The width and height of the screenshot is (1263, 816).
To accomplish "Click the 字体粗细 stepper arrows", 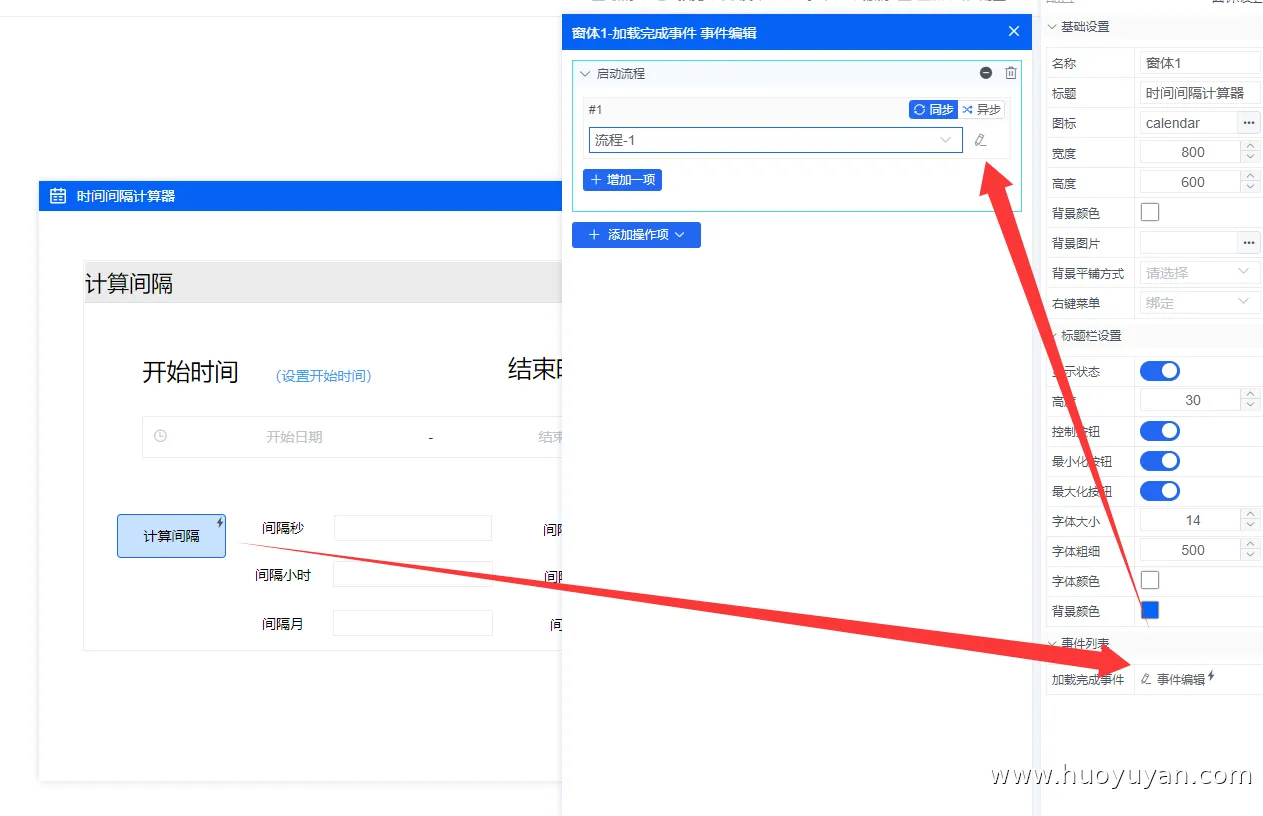I will pos(1251,550).
